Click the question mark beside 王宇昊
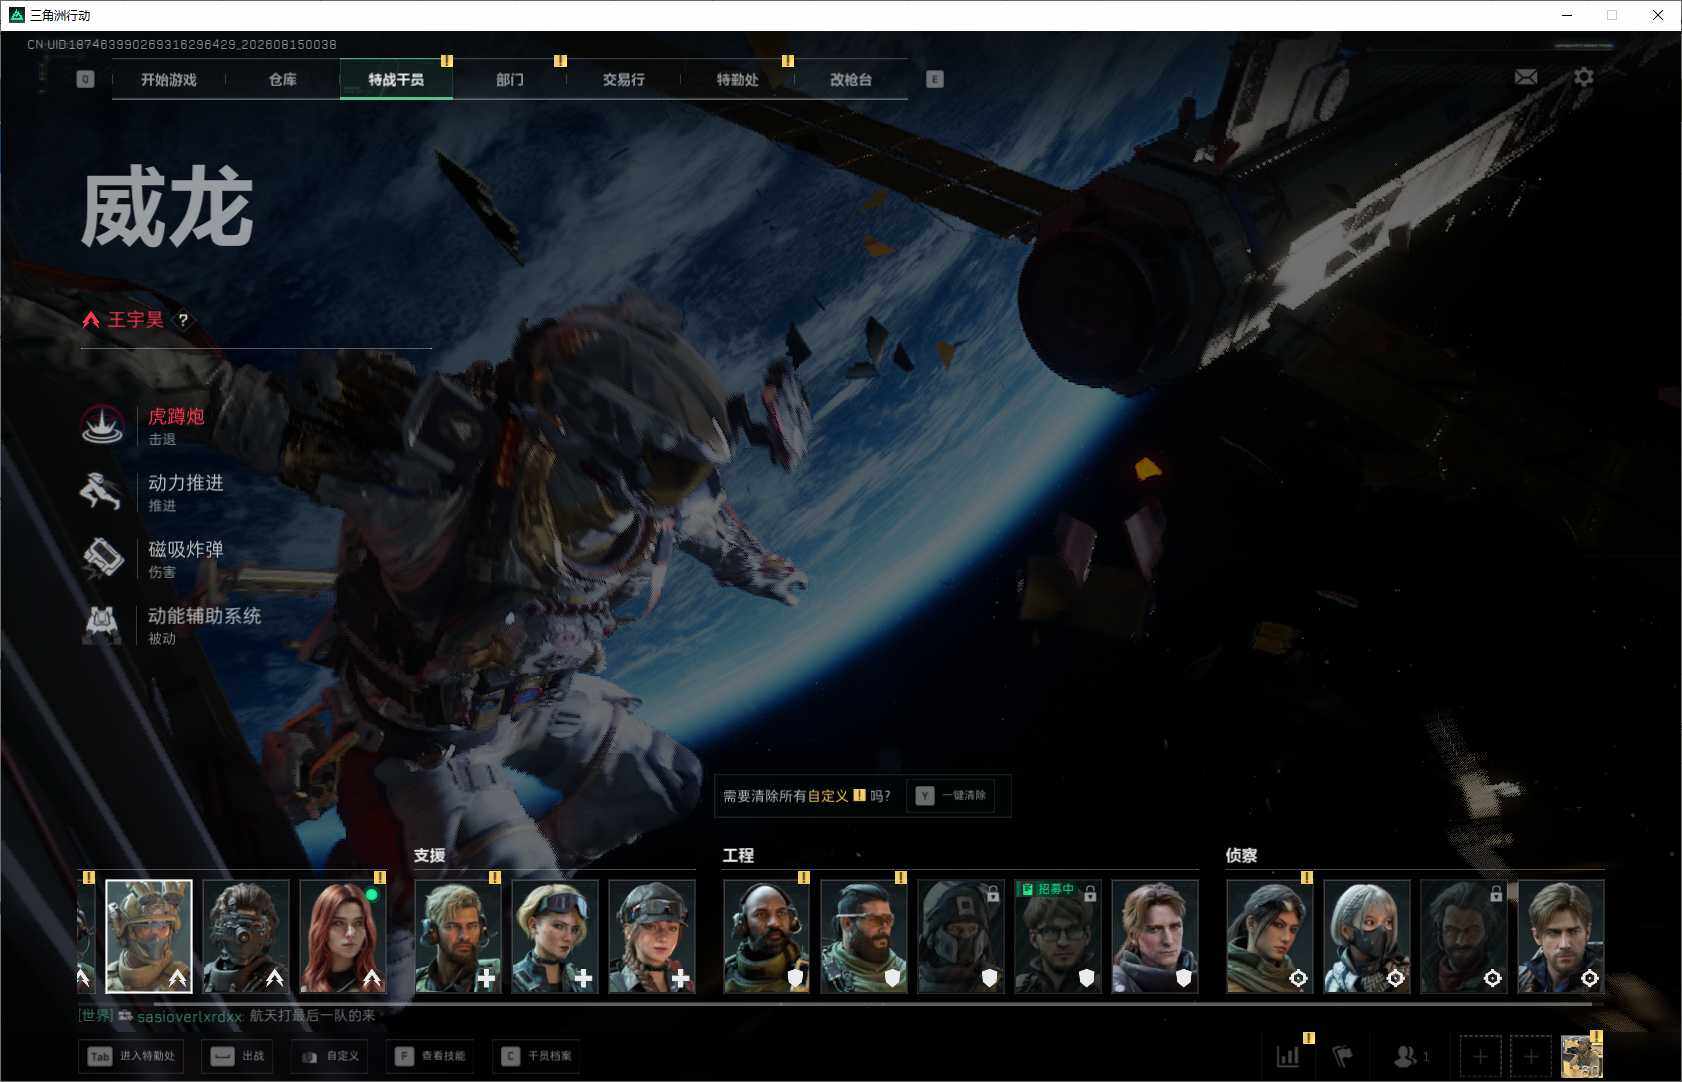The width and height of the screenshot is (1682, 1082). (x=183, y=320)
